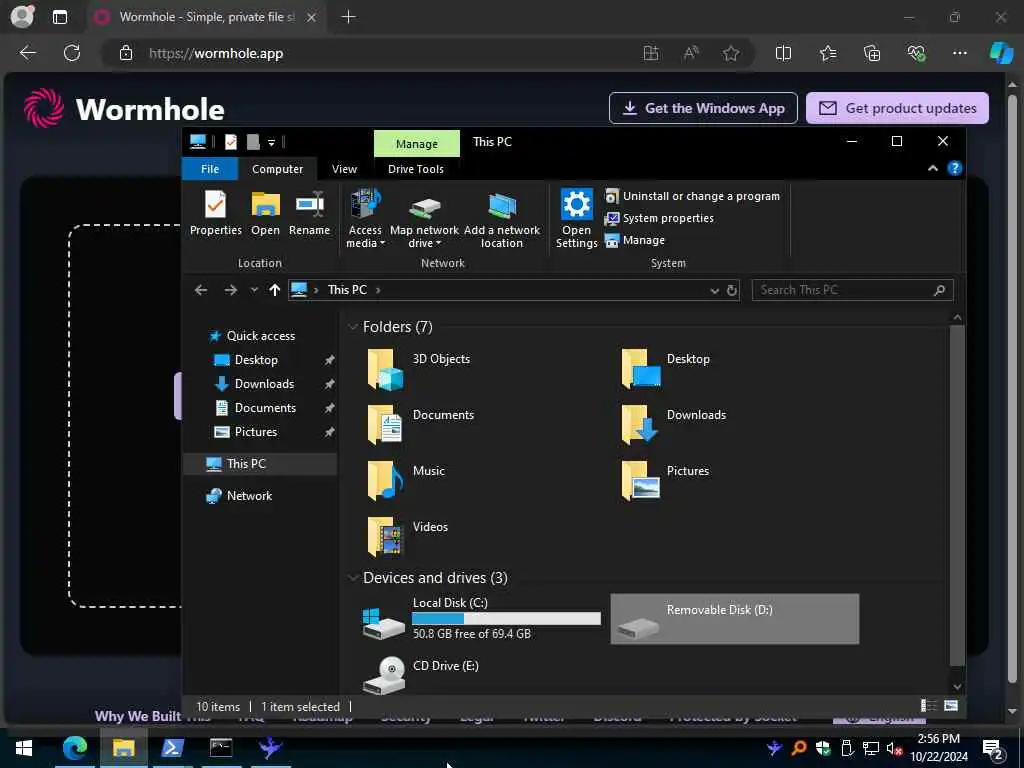Open Downloads in the navigation pane
Screen dimensions: 1024x768
point(264,384)
